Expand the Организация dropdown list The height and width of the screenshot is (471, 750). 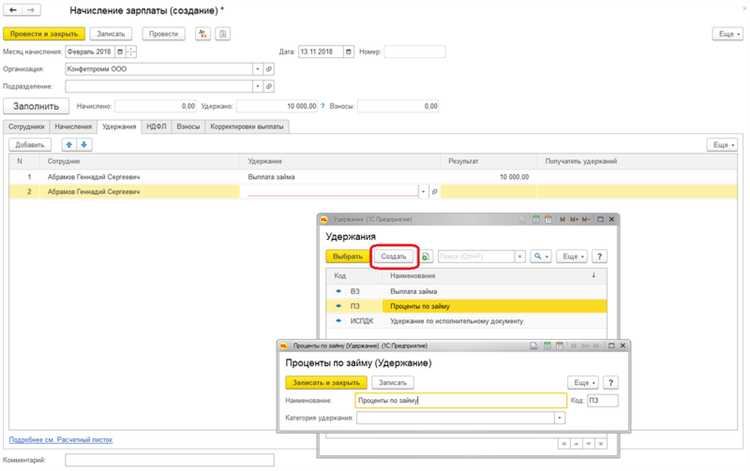click(257, 69)
